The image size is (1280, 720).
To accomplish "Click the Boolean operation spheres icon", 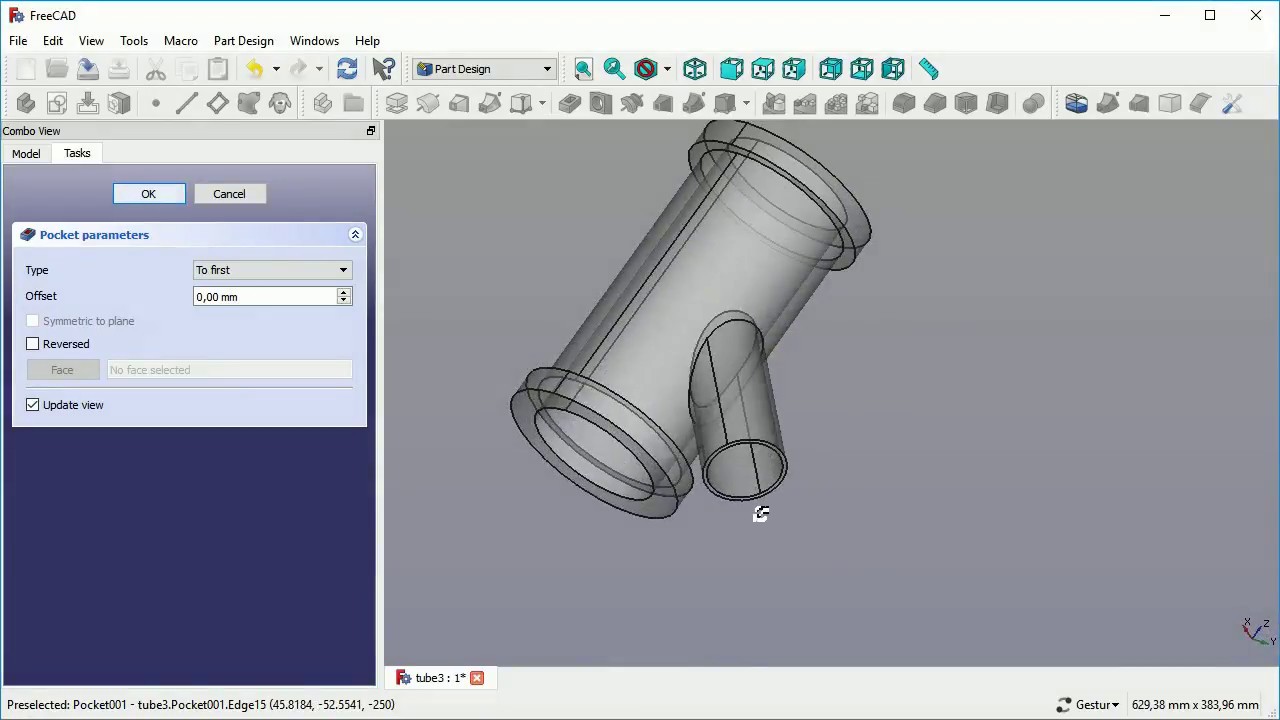I will pos(1034,103).
